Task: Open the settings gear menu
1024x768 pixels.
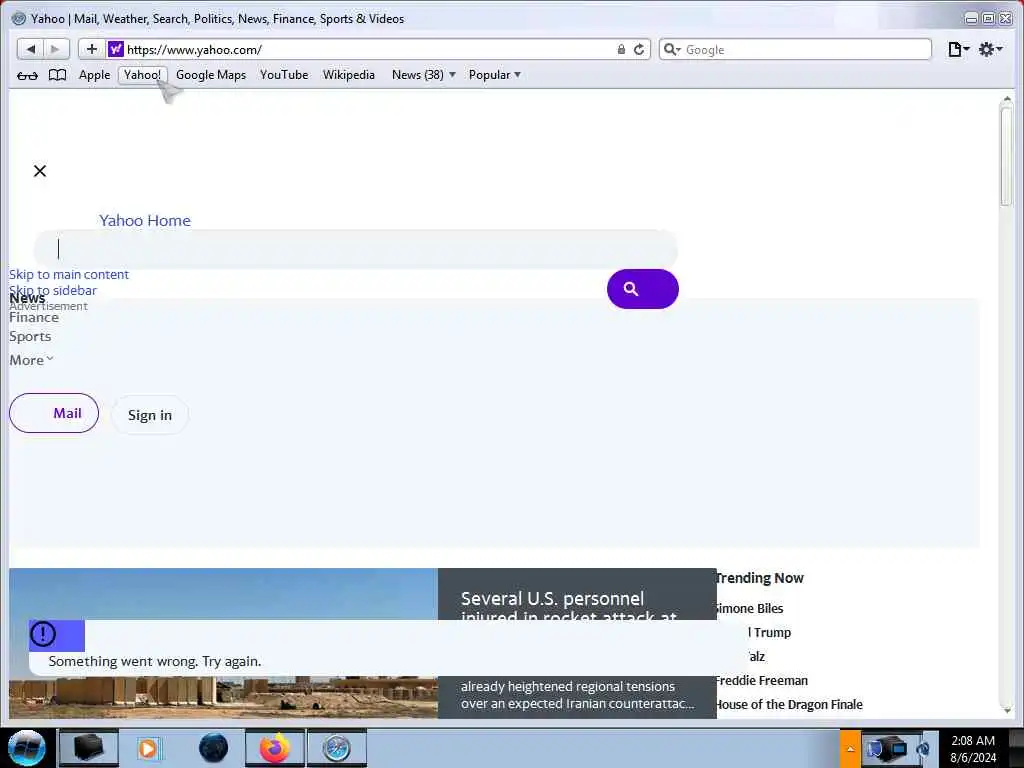Action: click(x=989, y=49)
